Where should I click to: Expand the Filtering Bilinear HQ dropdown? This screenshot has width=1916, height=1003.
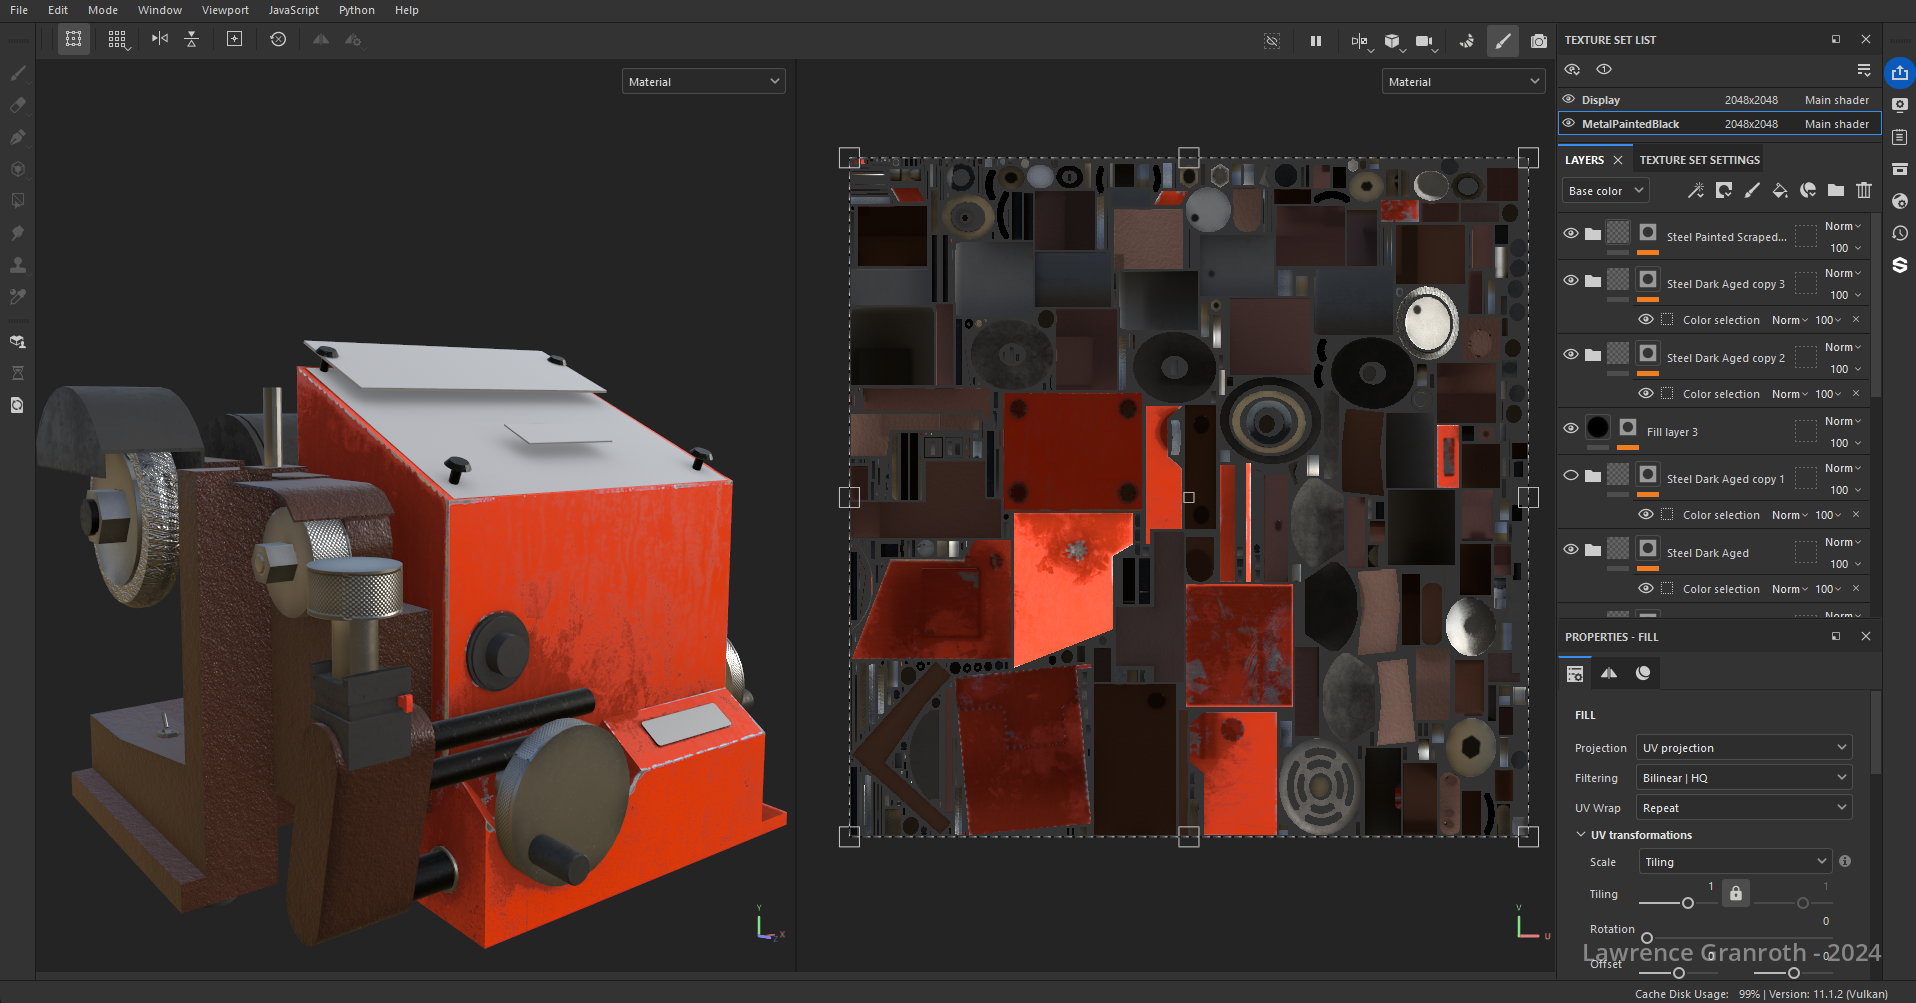[1743, 778]
